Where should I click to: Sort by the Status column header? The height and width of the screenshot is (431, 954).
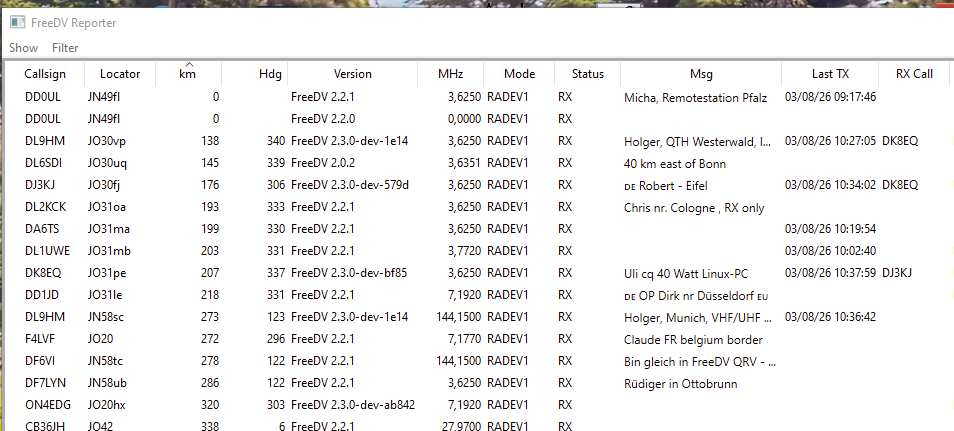[x=588, y=74]
